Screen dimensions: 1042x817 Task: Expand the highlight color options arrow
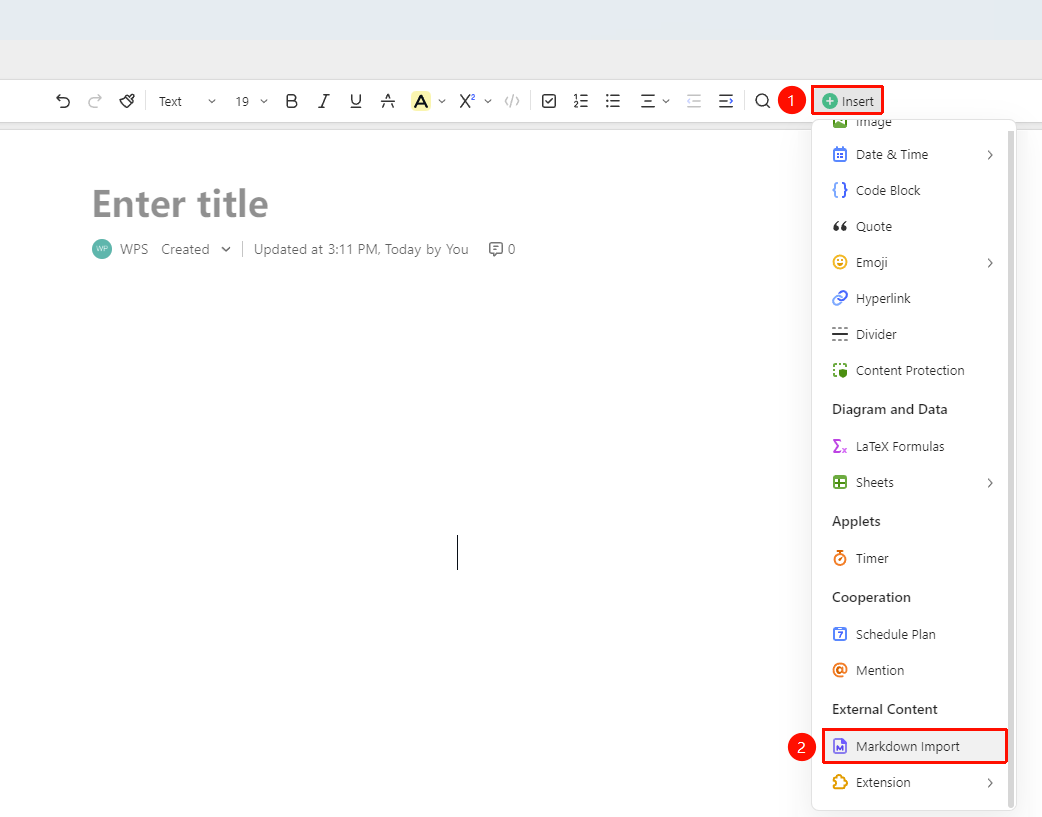tap(442, 101)
